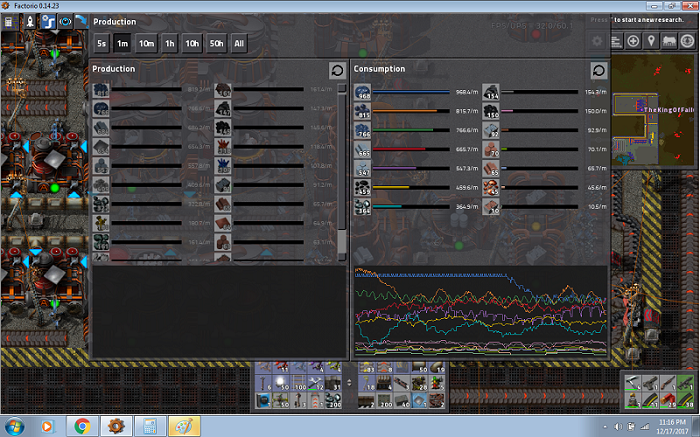Select the 5s time range

pos(101,43)
